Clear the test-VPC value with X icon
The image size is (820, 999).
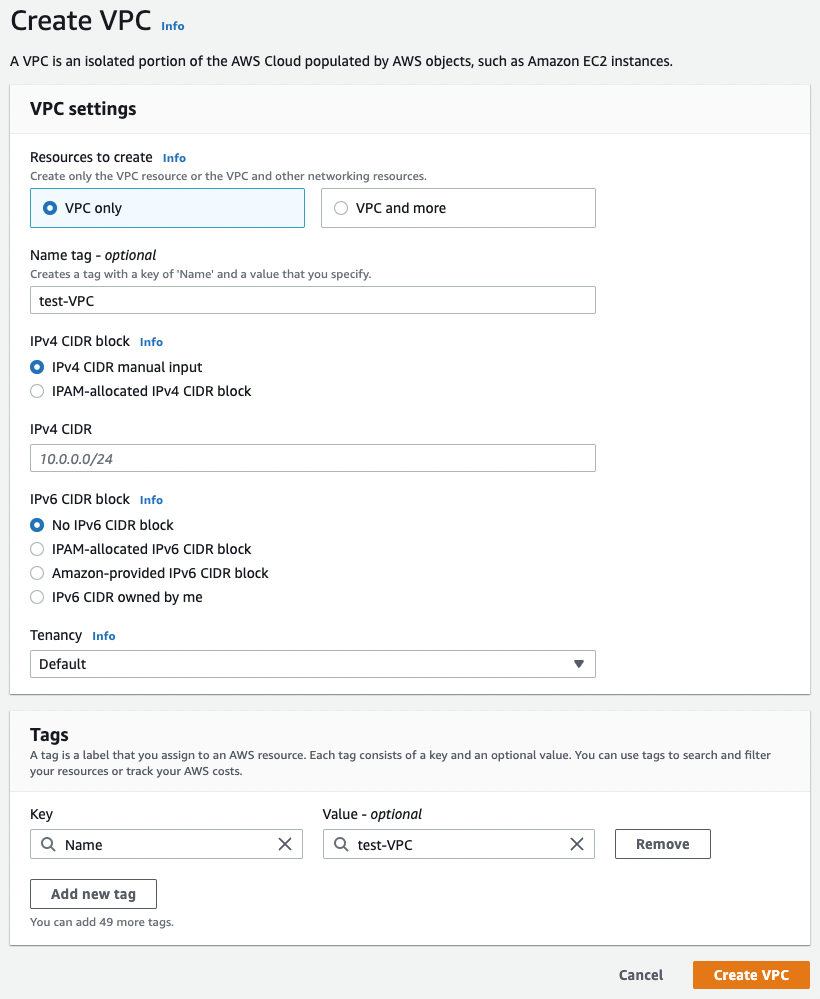click(x=577, y=844)
